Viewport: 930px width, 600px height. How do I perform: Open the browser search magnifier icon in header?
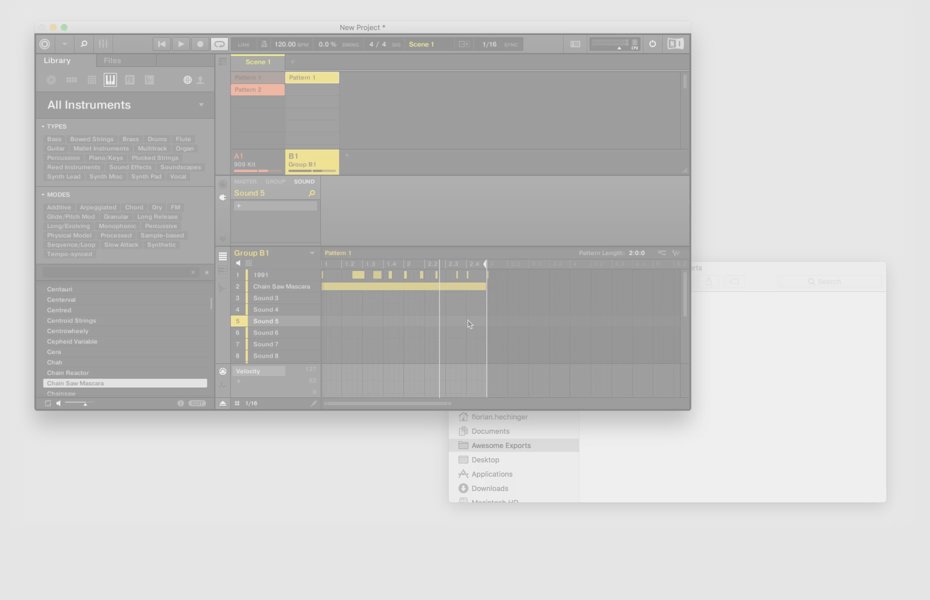(x=84, y=44)
